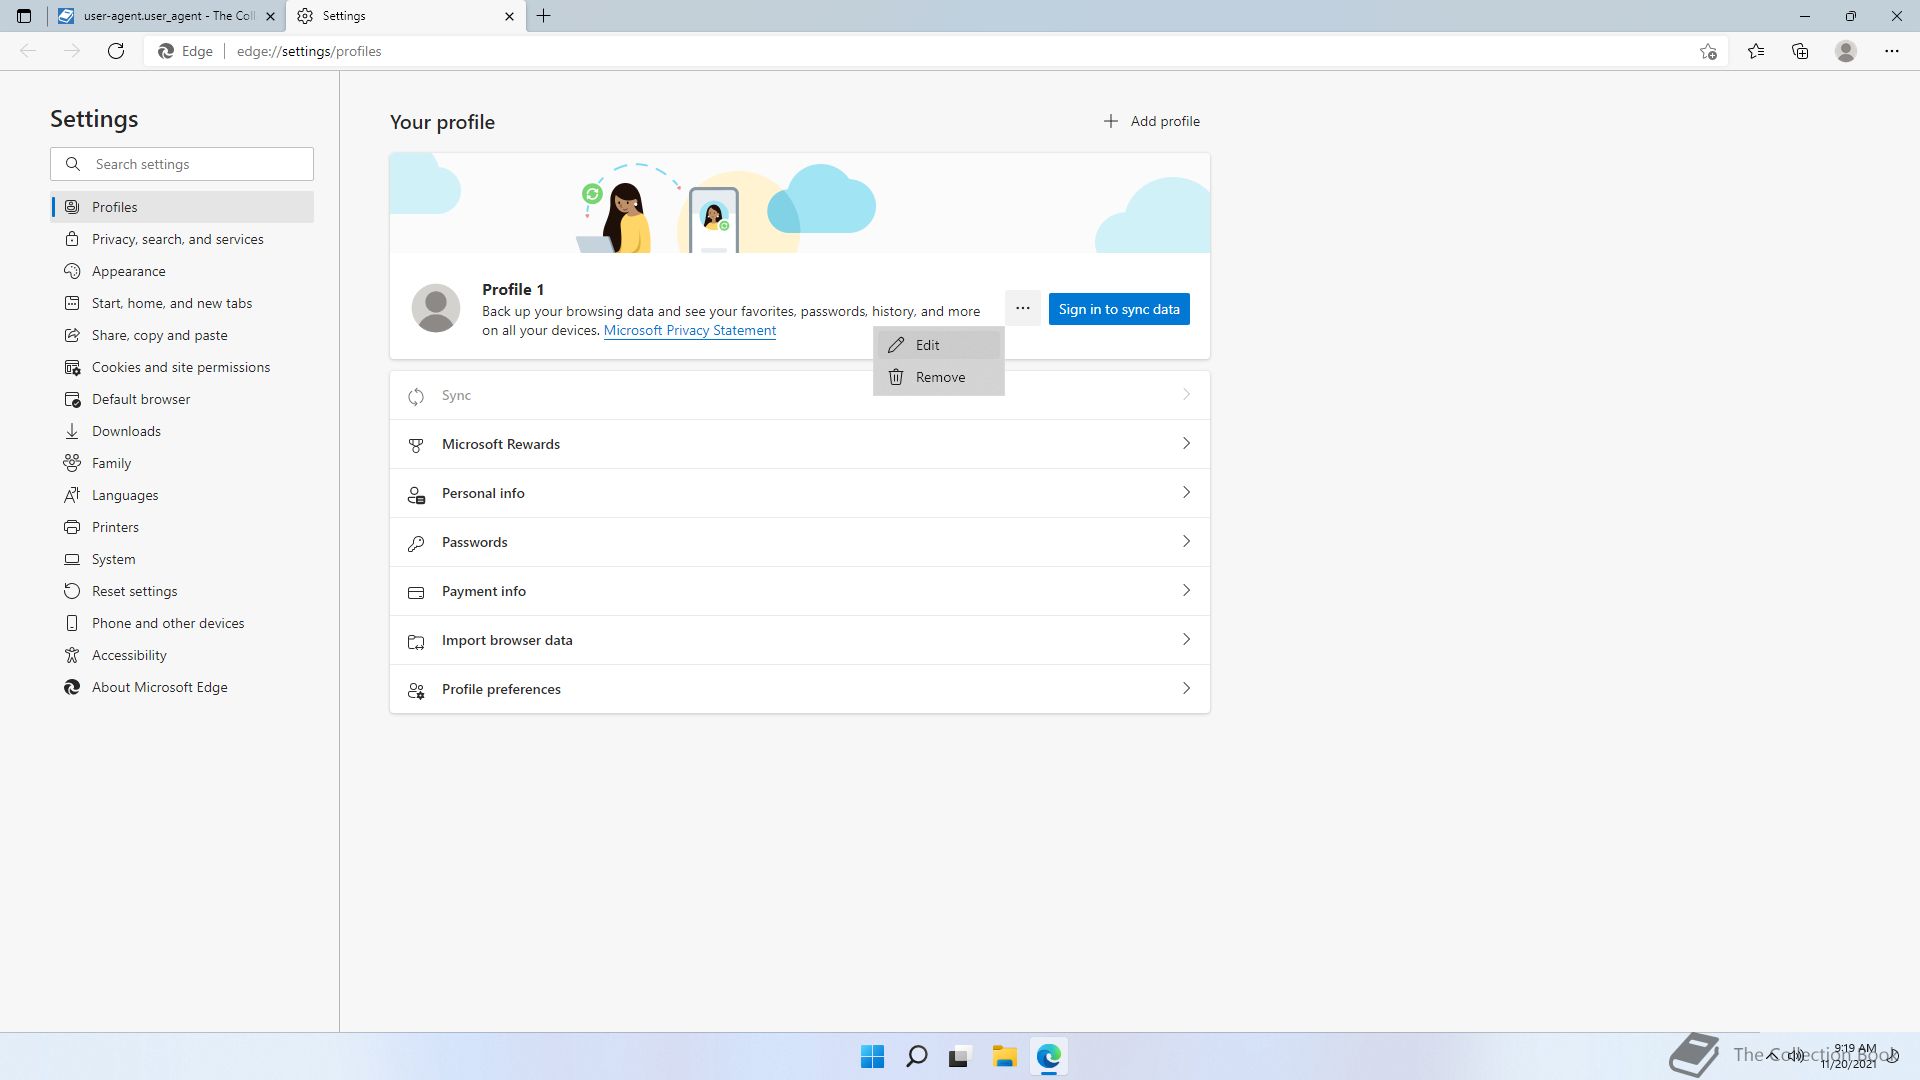
Task: Select the Settings tab
Action: 406,16
